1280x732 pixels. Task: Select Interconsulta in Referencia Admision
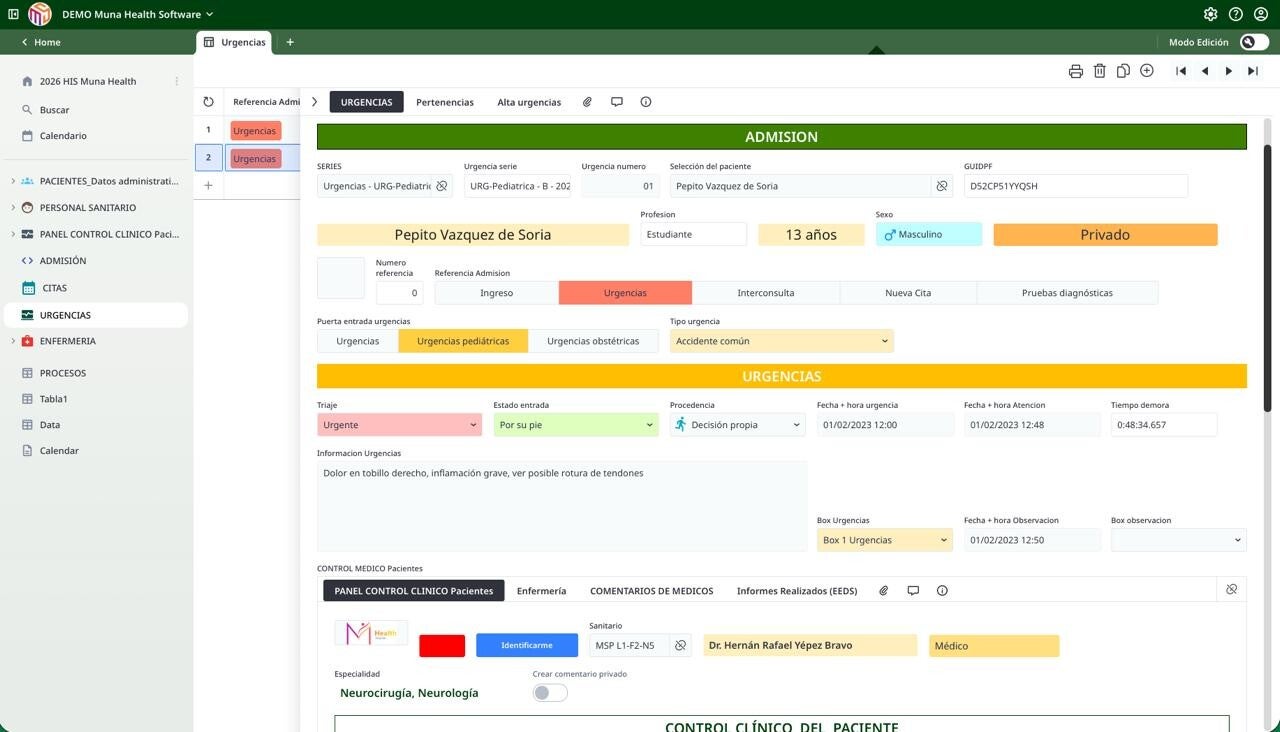pyautogui.click(x=766, y=293)
